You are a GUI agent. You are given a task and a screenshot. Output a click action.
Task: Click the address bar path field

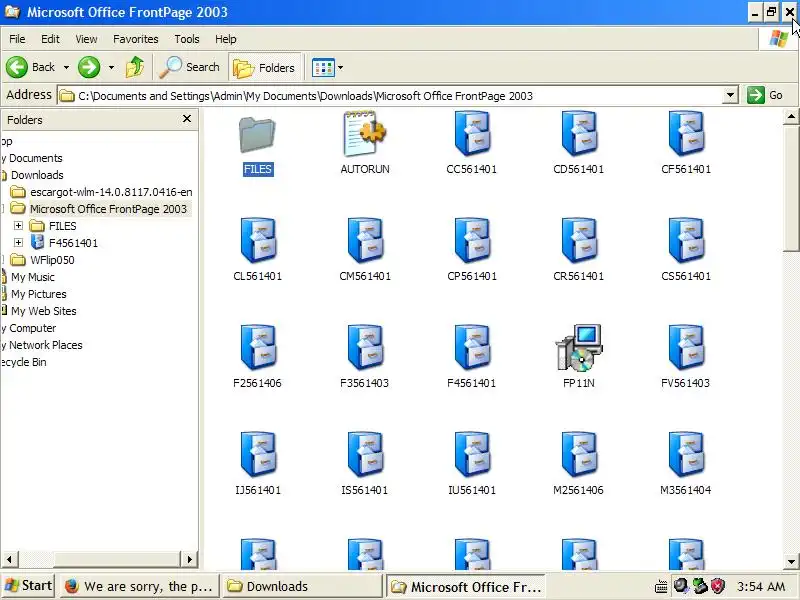click(x=390, y=95)
